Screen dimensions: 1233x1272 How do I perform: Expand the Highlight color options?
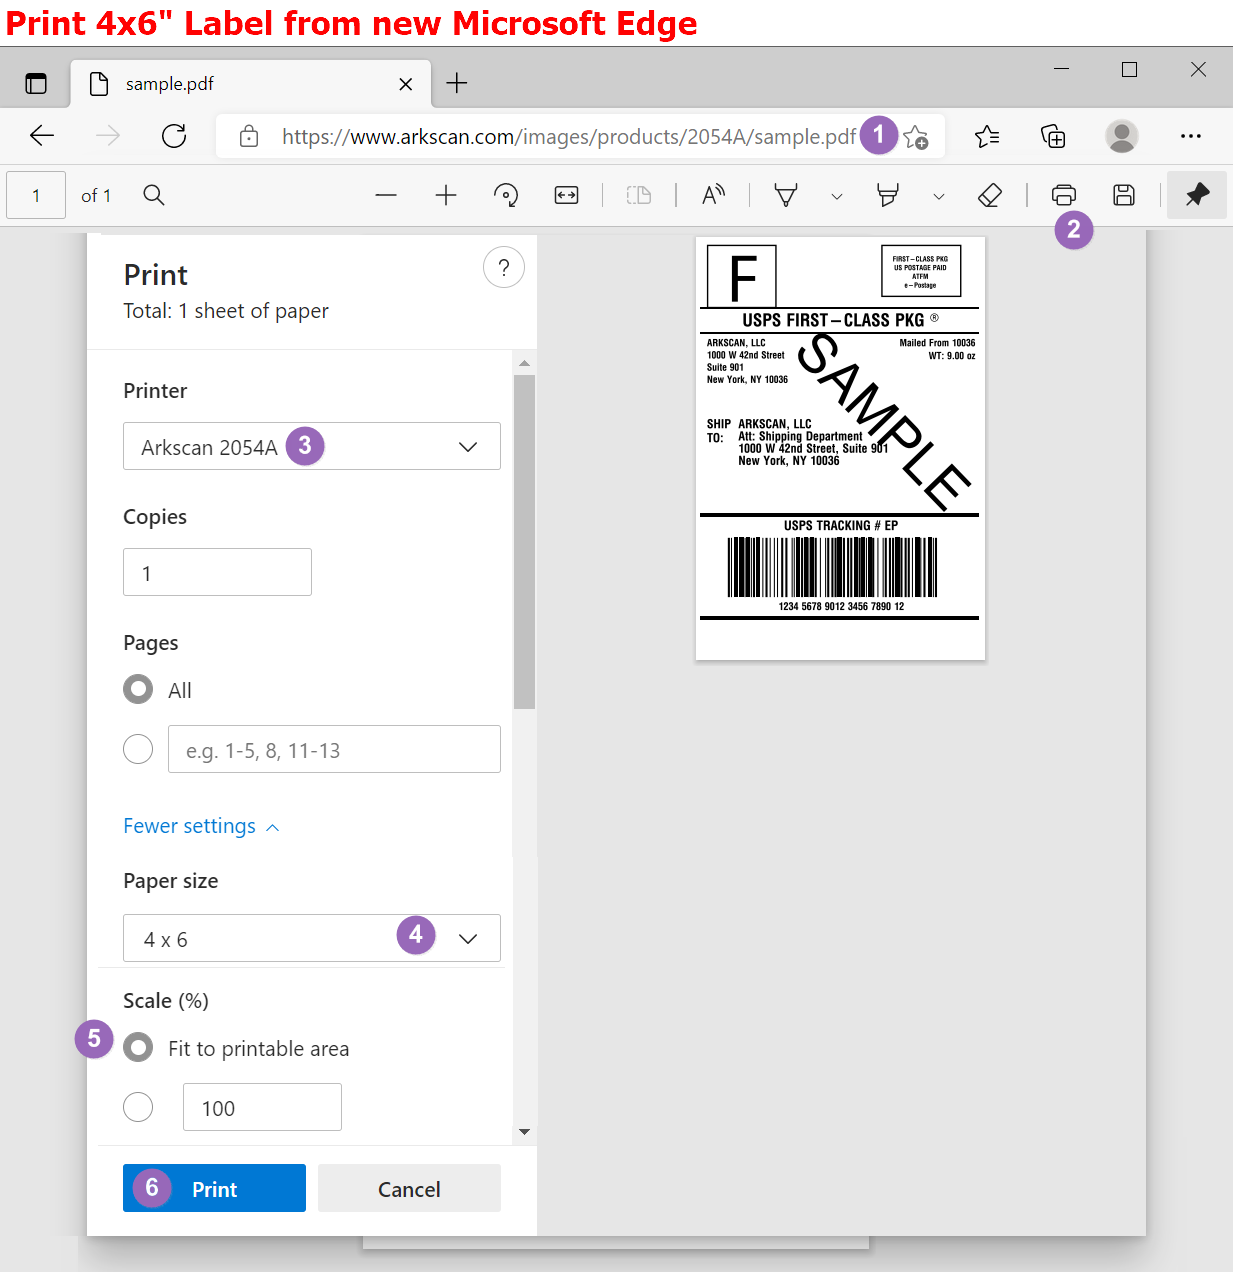click(939, 196)
